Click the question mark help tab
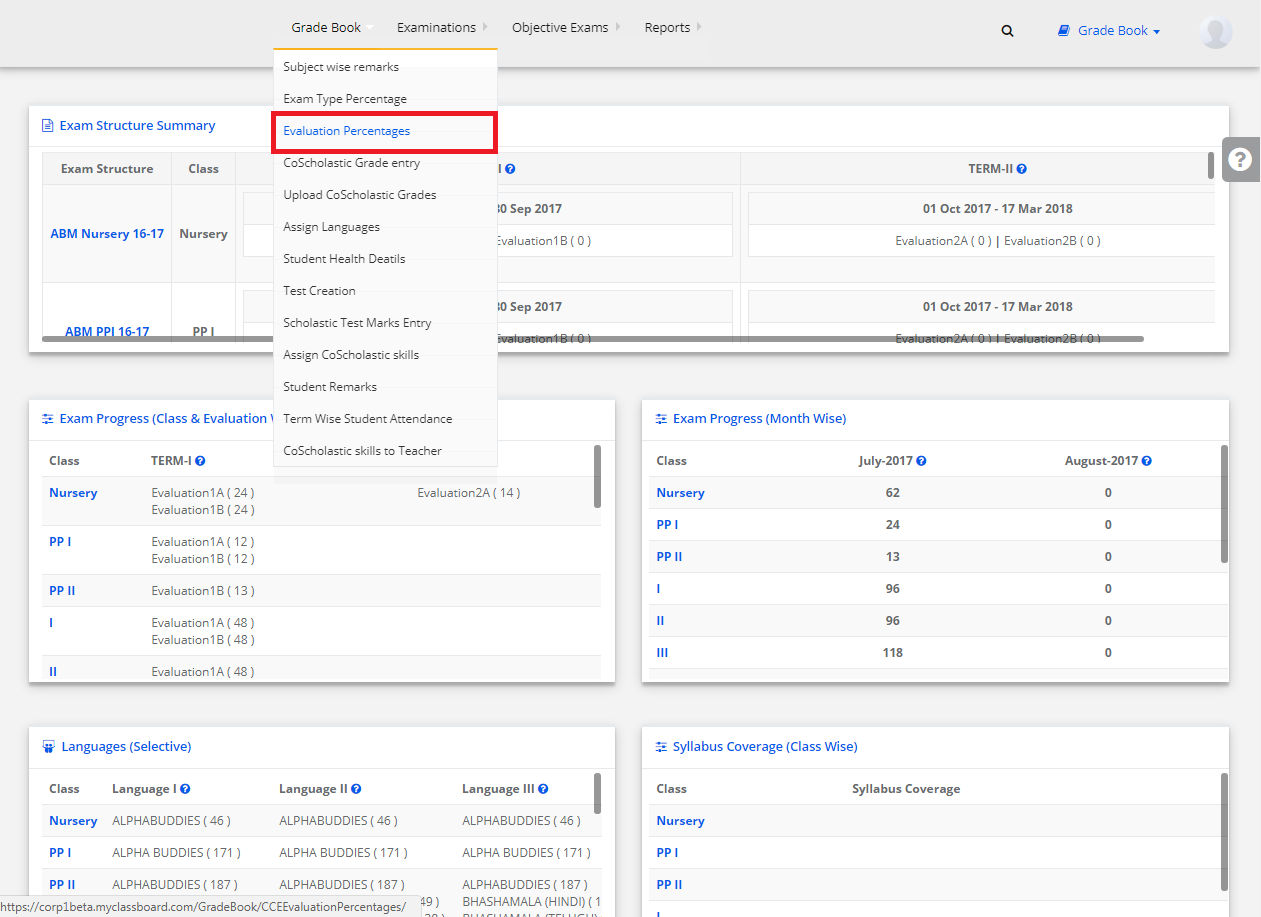 coord(1240,160)
